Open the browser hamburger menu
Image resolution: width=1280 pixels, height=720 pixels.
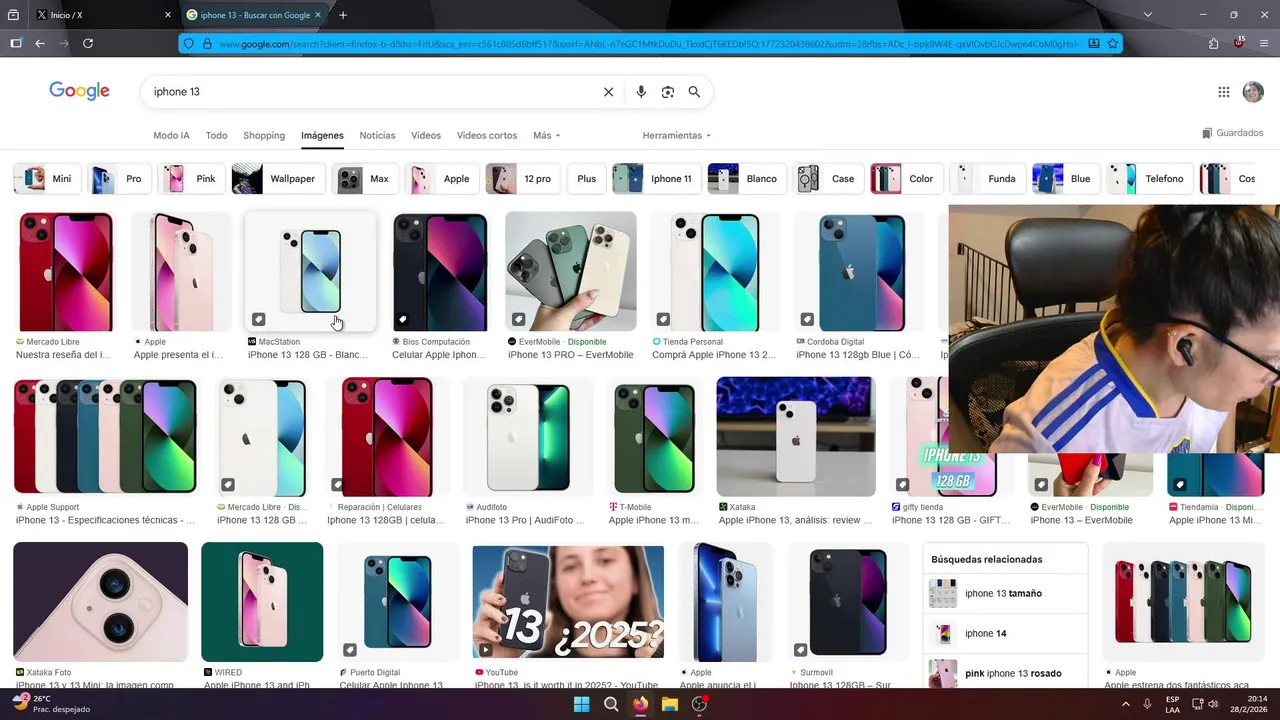[x=1265, y=43]
